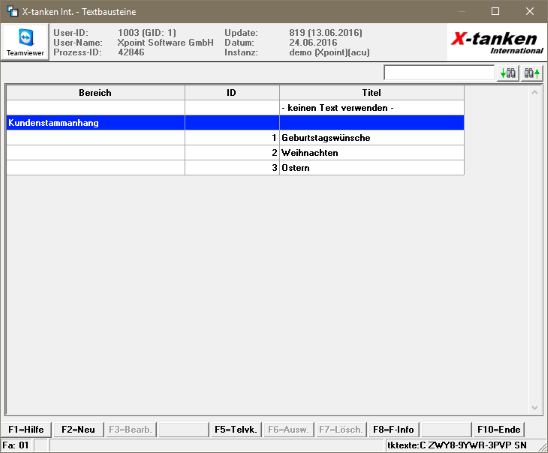Sort by the Bereich column header
Viewport: 548px width, 453px height.
coord(95,93)
